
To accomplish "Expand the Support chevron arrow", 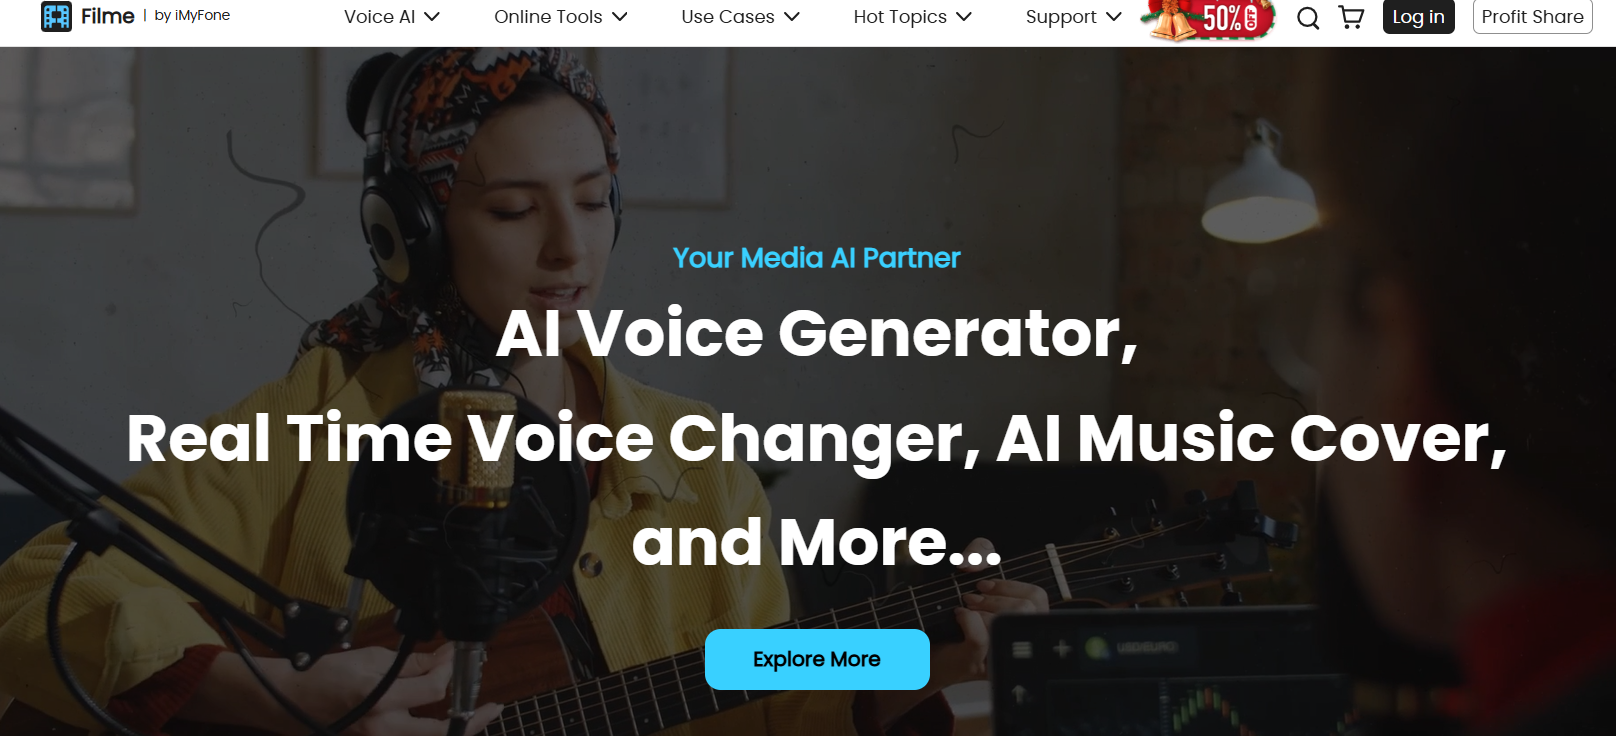I will click(x=1113, y=17).
